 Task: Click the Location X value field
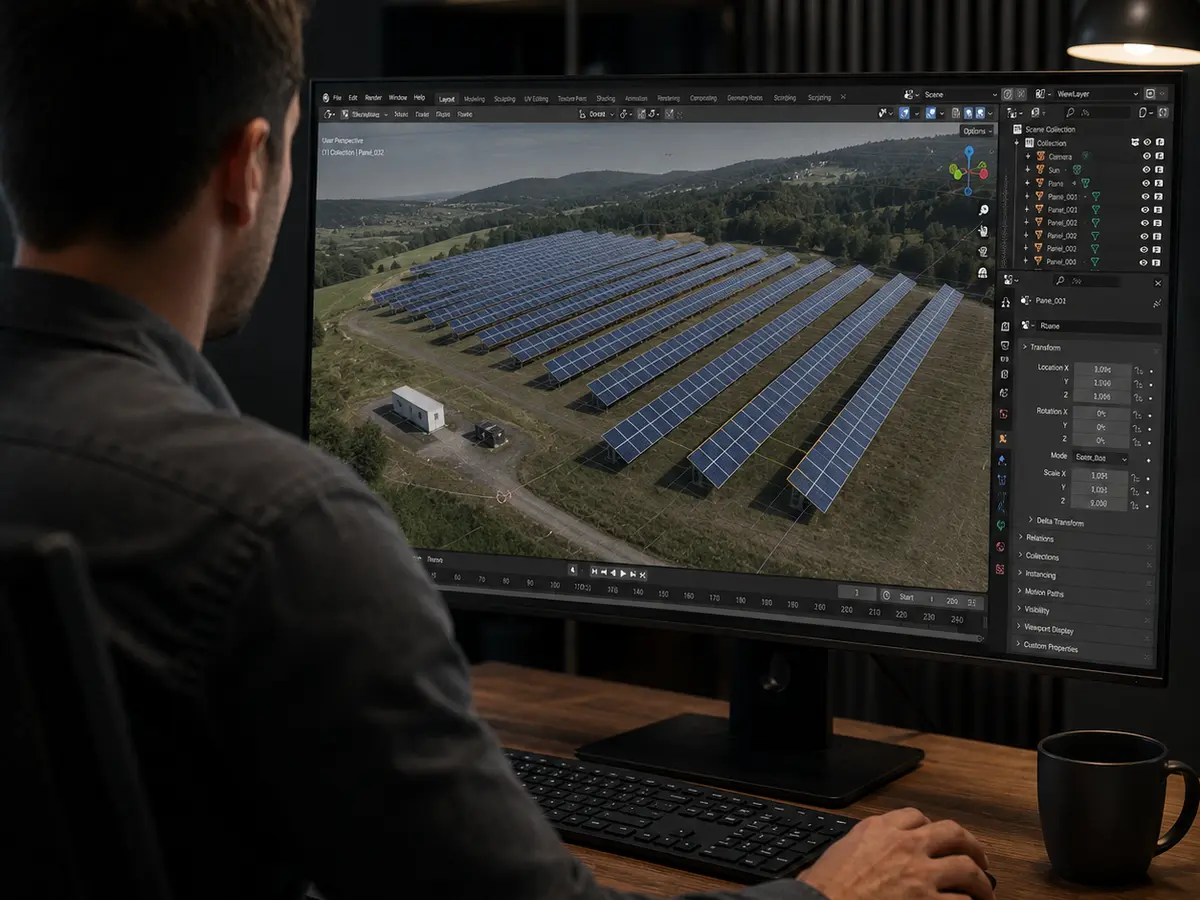pyautogui.click(x=1102, y=369)
